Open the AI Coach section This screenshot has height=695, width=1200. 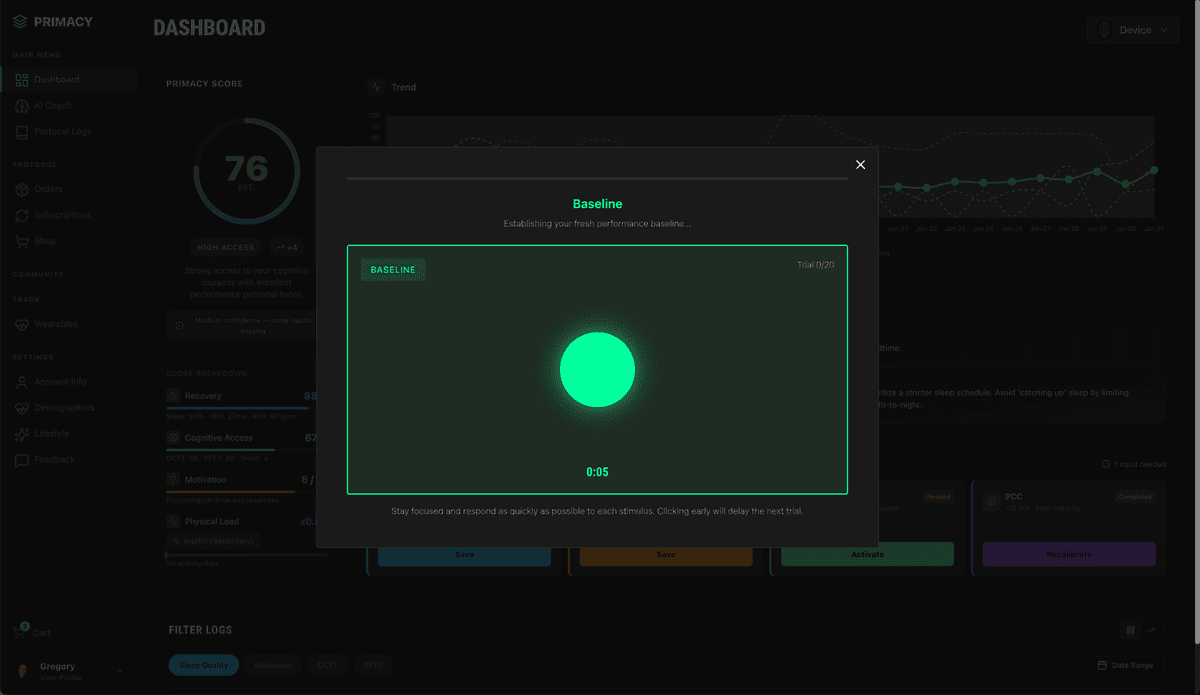click(x=22, y=105)
